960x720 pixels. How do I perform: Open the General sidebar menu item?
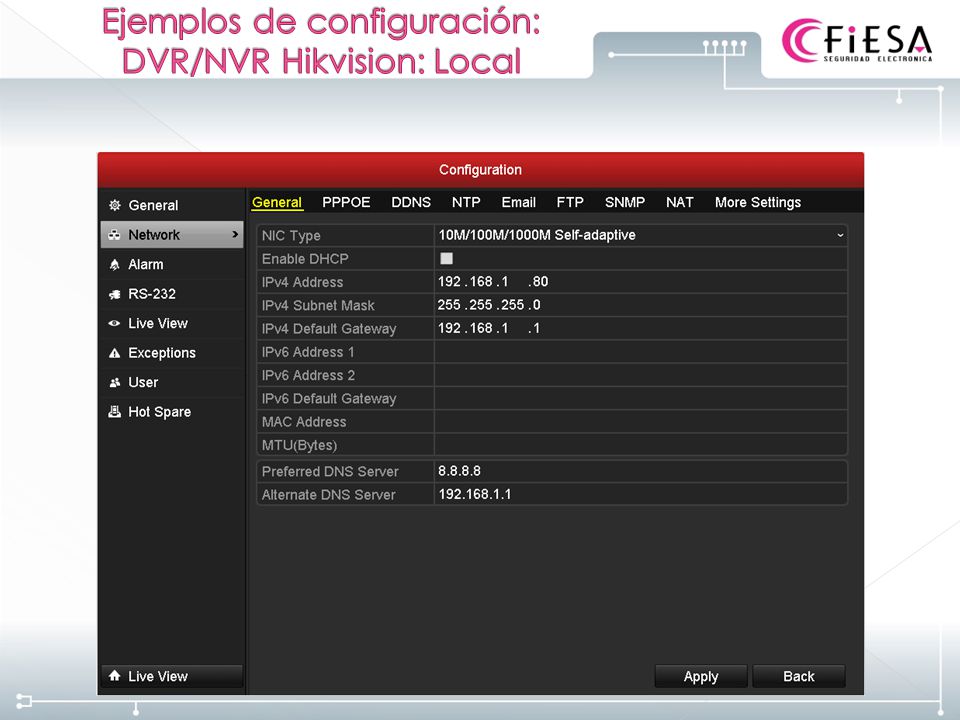click(x=172, y=205)
